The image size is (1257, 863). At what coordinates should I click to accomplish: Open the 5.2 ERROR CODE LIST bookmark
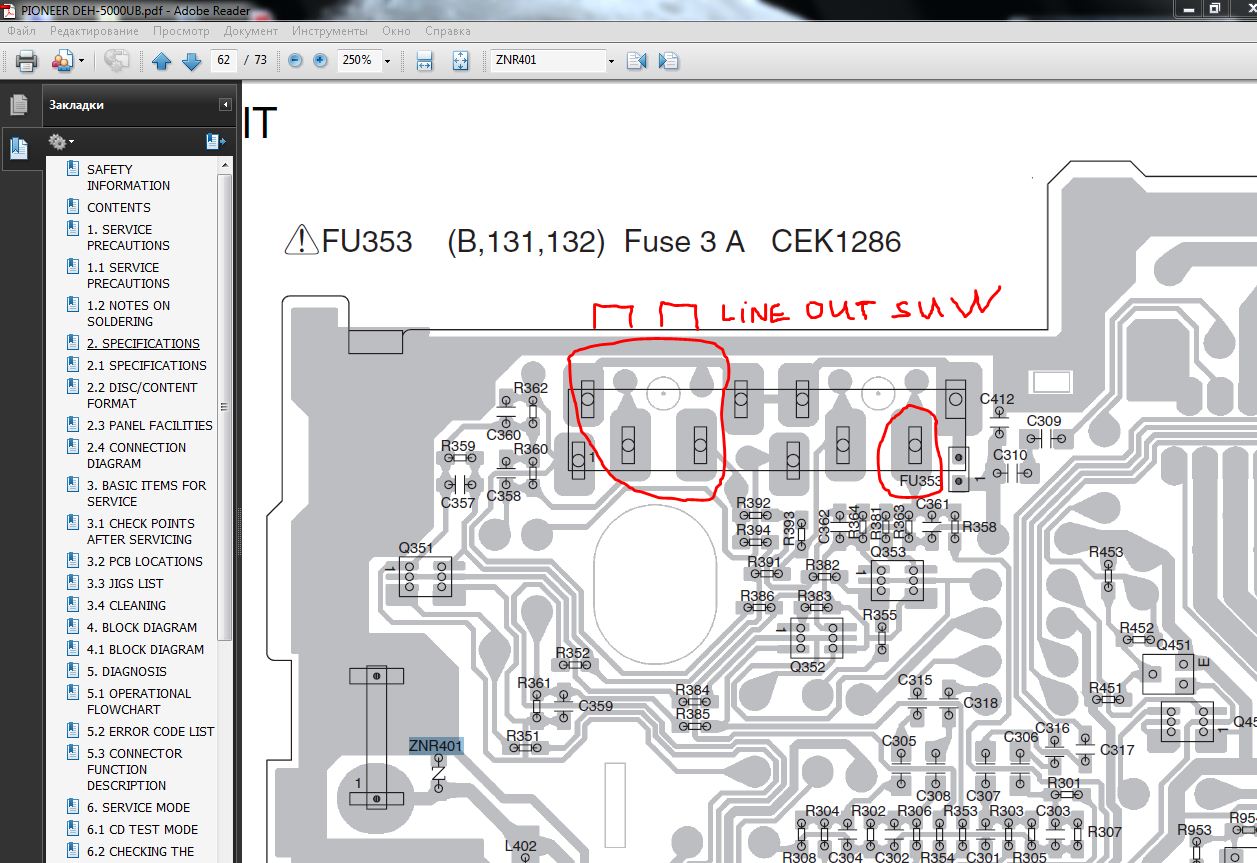[150, 732]
